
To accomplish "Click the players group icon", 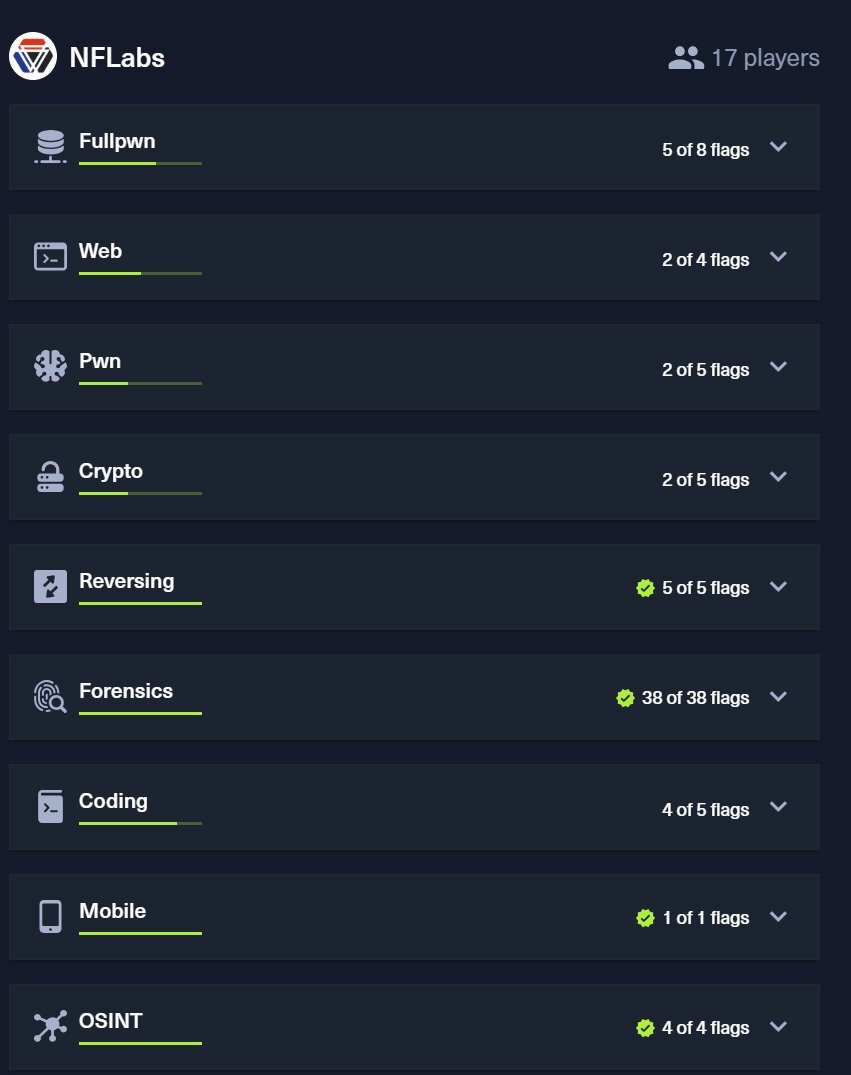I will coord(686,58).
